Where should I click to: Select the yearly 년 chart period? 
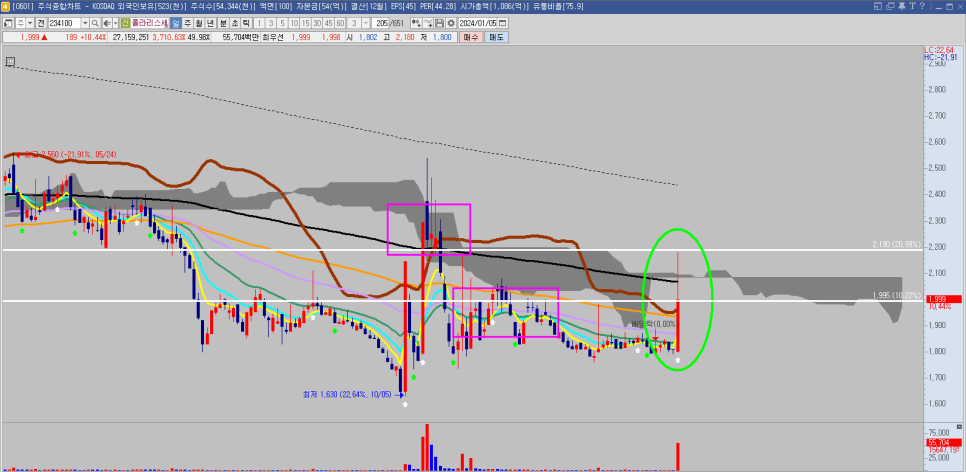pos(211,23)
